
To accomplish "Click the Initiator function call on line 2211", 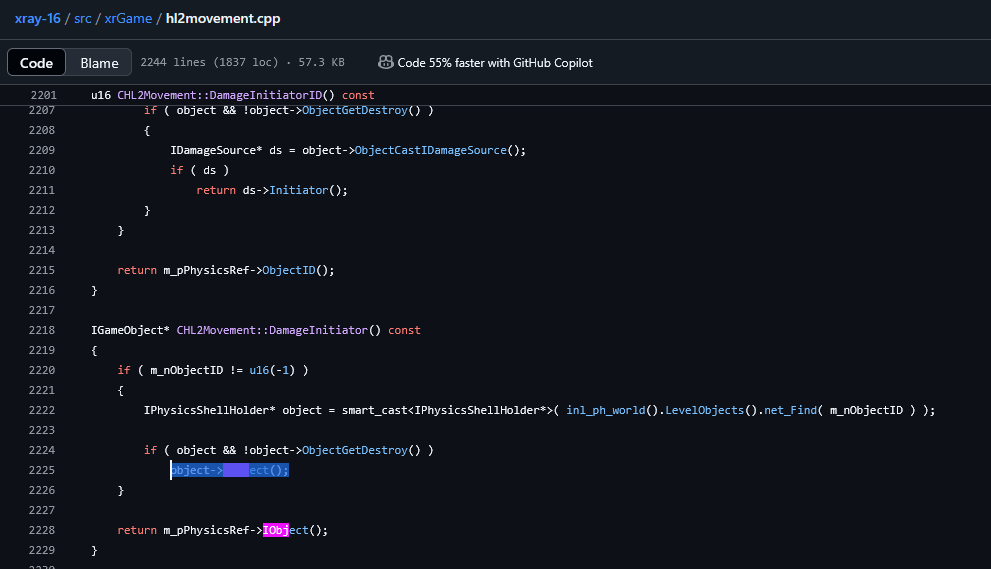I will pyautogui.click(x=305, y=190).
